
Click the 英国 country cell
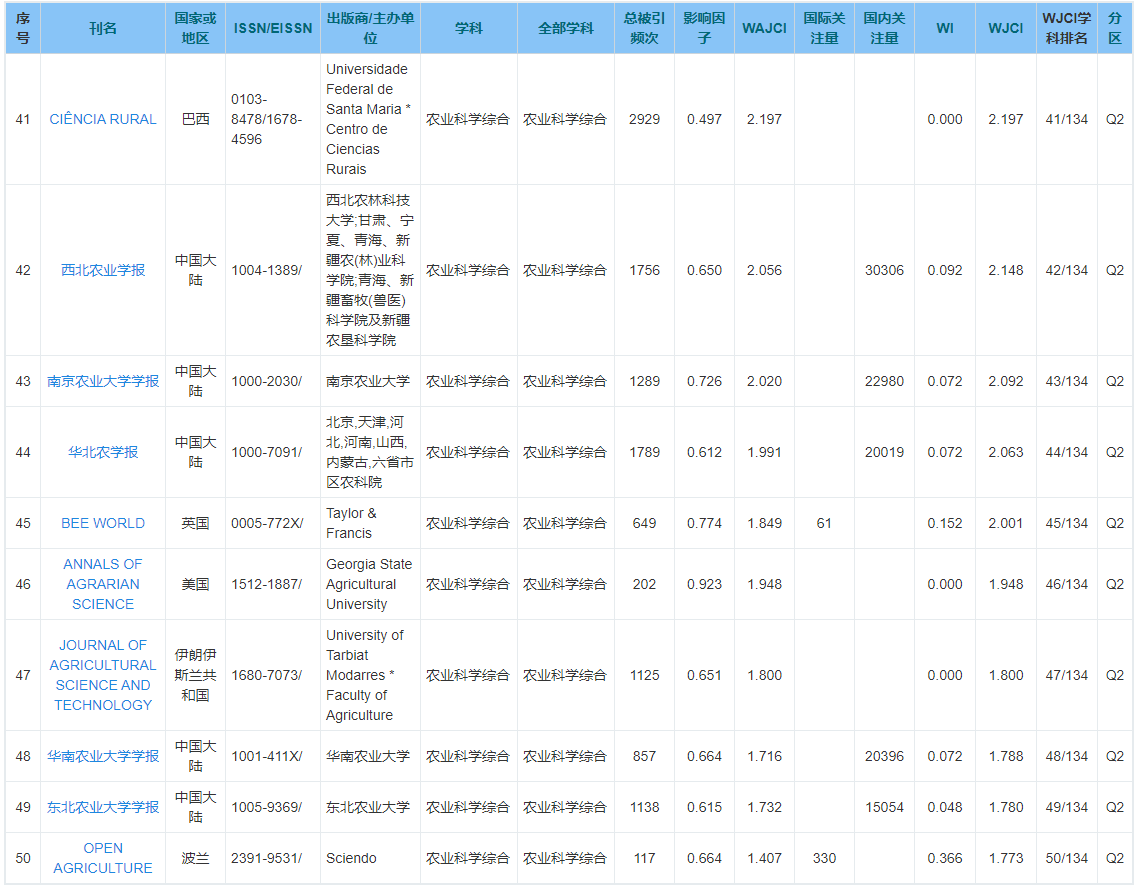coord(195,523)
